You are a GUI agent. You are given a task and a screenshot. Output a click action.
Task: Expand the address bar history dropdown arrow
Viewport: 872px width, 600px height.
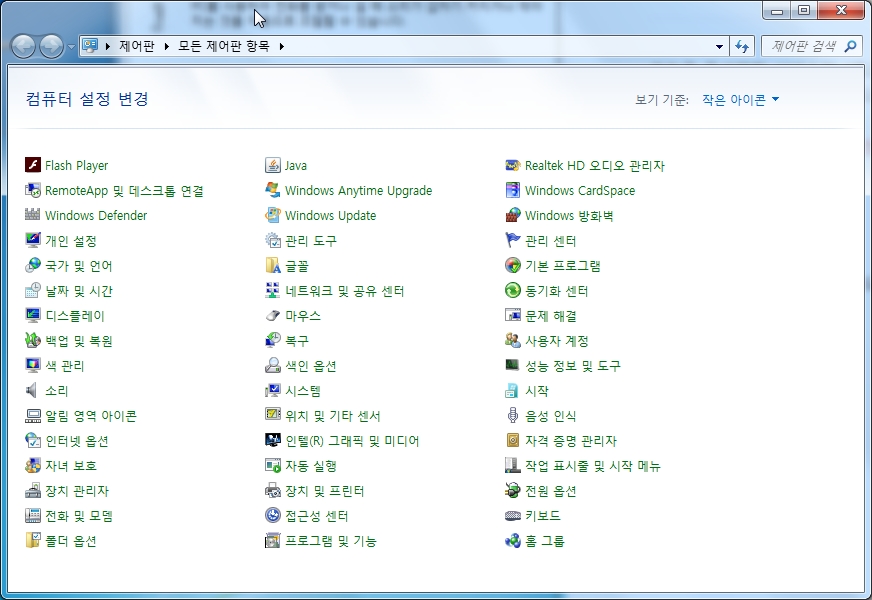coord(719,46)
